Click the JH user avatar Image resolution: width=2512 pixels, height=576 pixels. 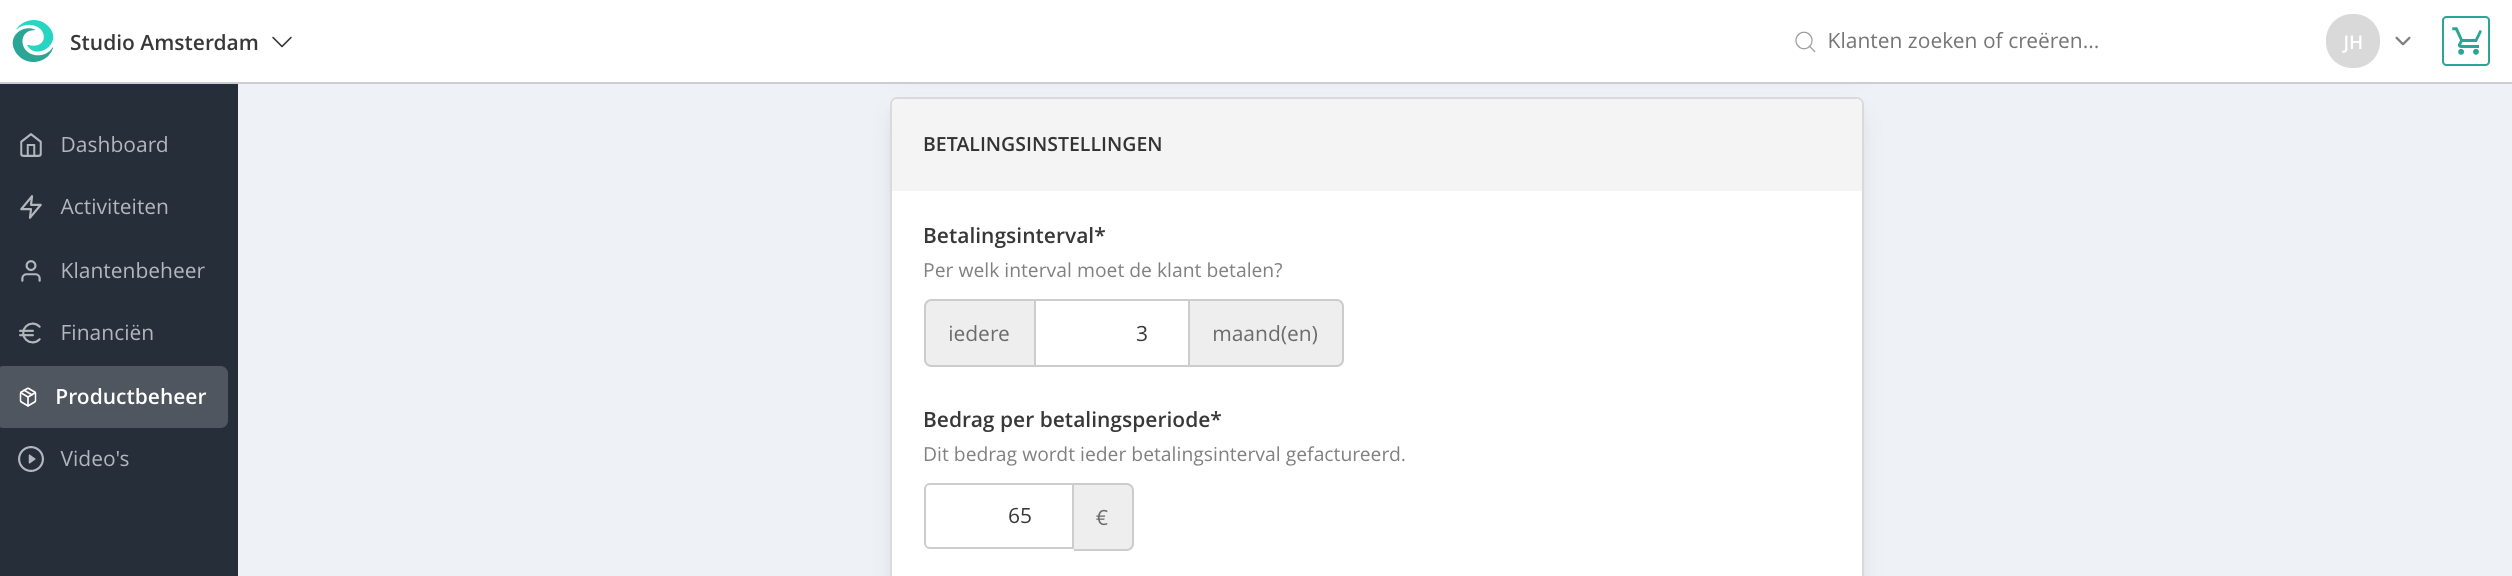point(2352,41)
